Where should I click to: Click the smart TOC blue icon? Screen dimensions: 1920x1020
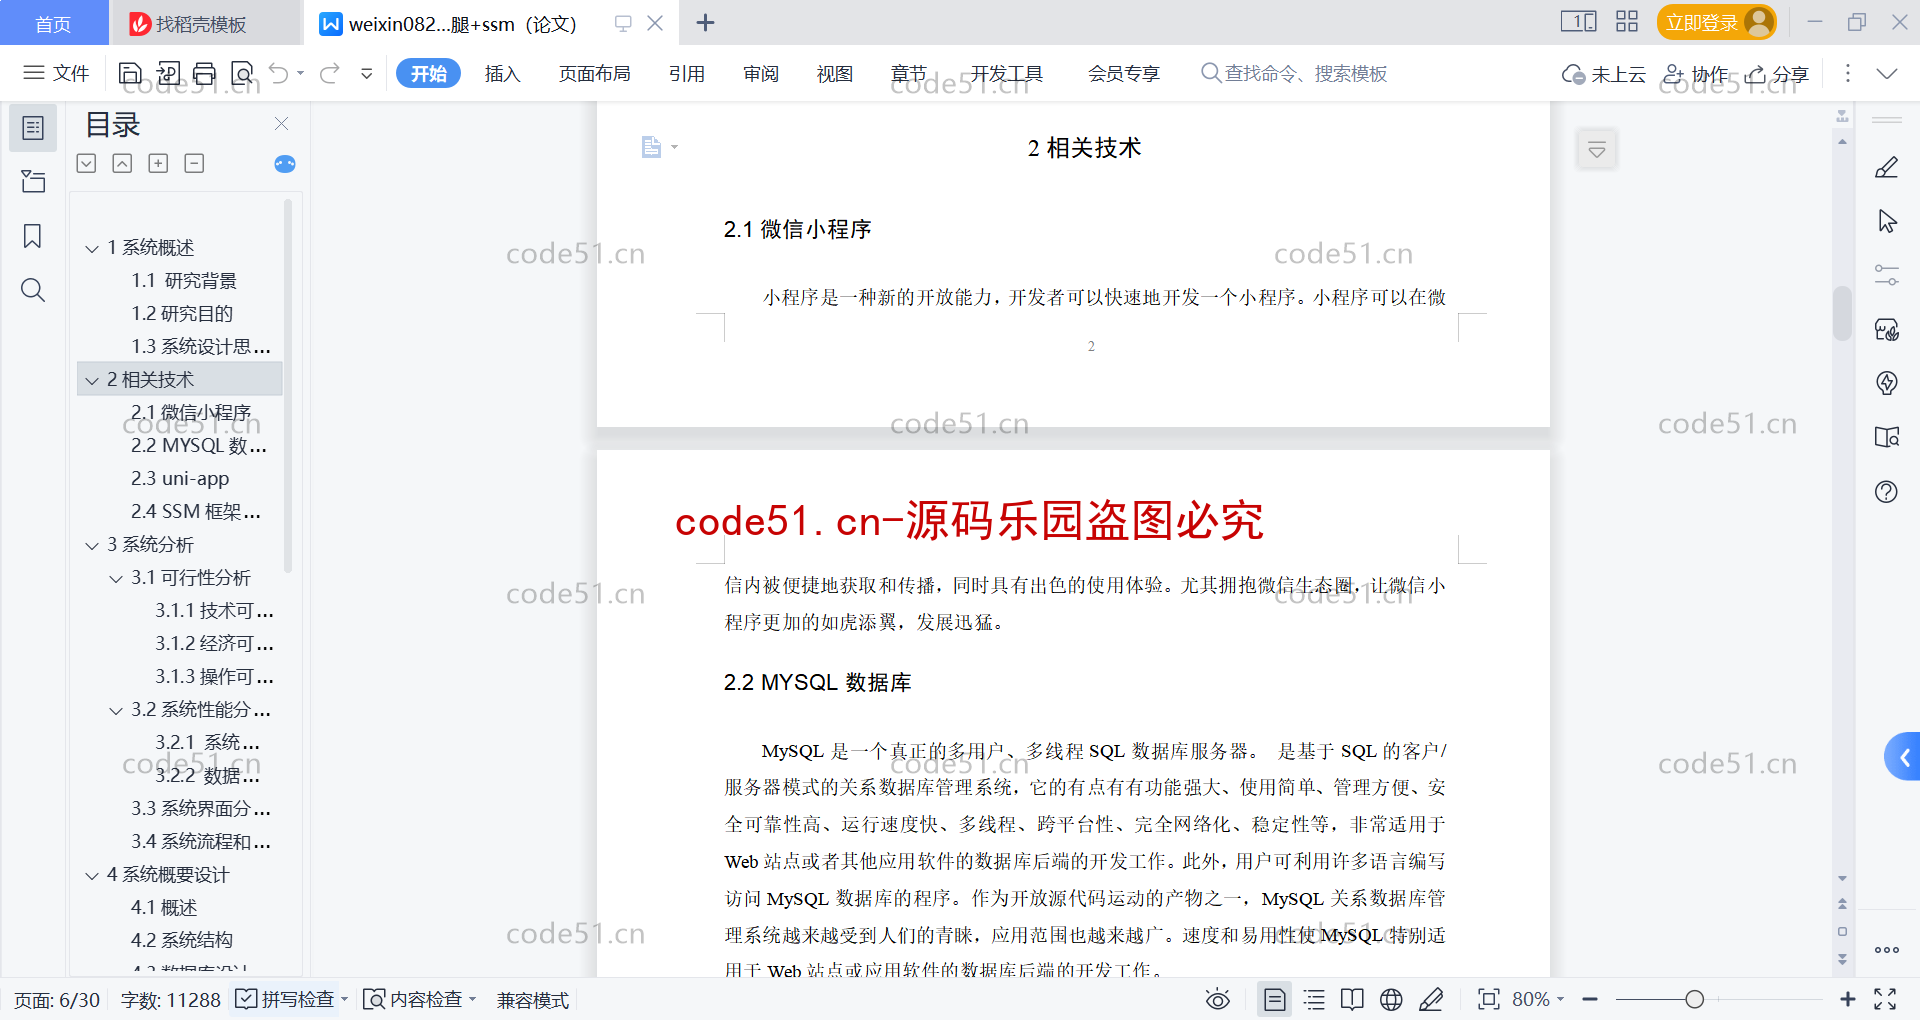285,164
